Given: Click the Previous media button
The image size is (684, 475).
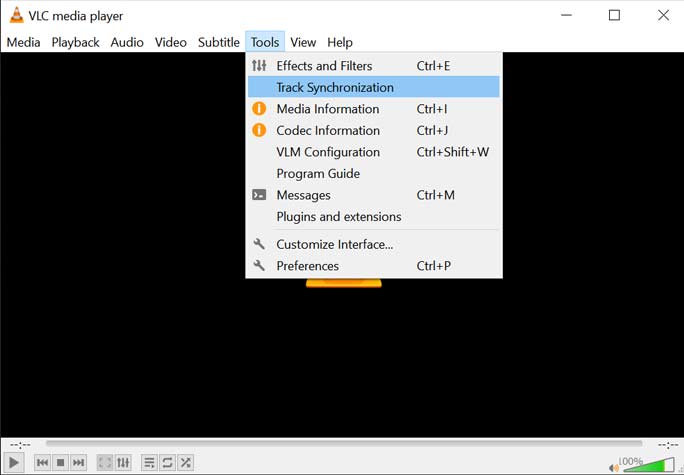Looking at the screenshot, I should click(x=42, y=462).
